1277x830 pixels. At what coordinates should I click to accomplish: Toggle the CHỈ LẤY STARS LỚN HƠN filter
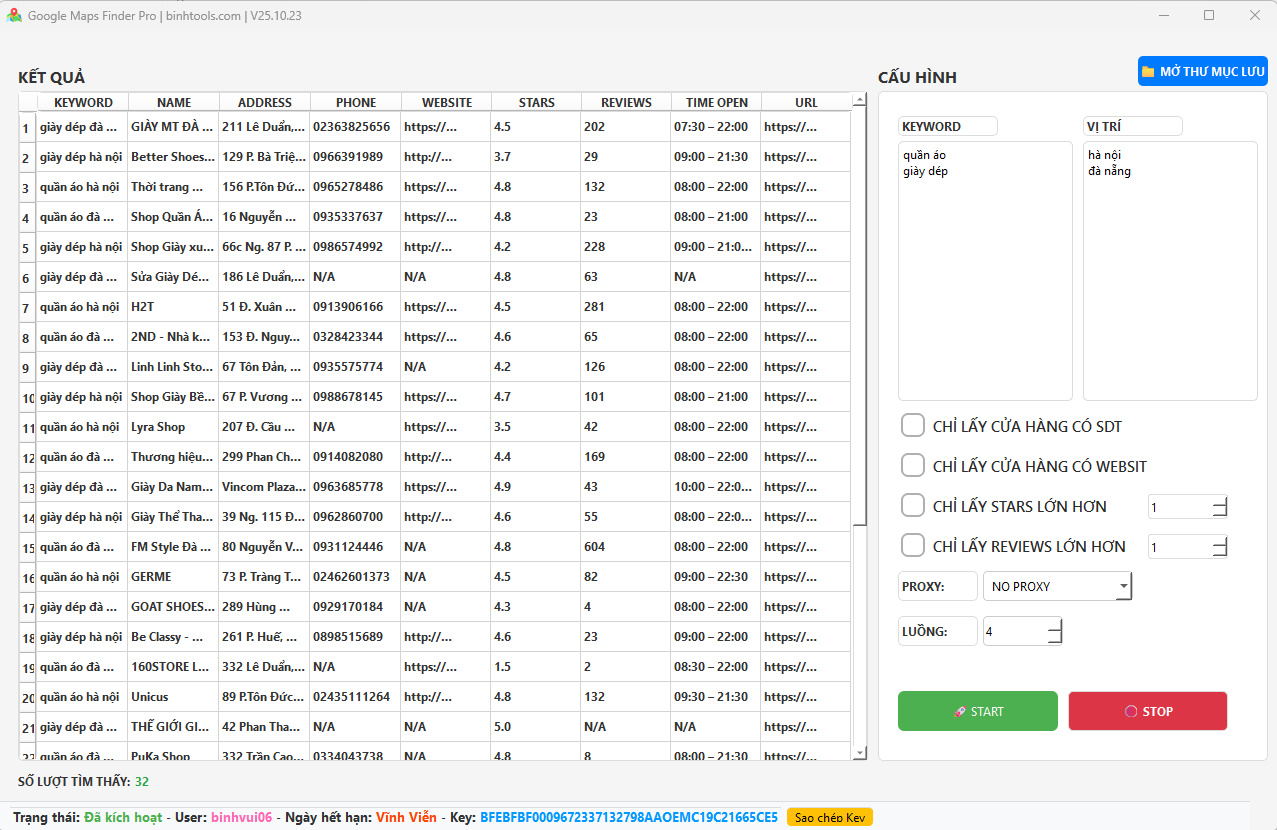coord(912,506)
